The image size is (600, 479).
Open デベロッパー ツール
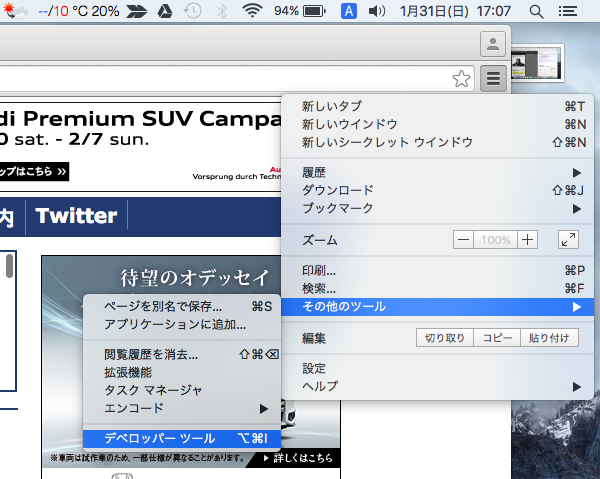(182, 439)
